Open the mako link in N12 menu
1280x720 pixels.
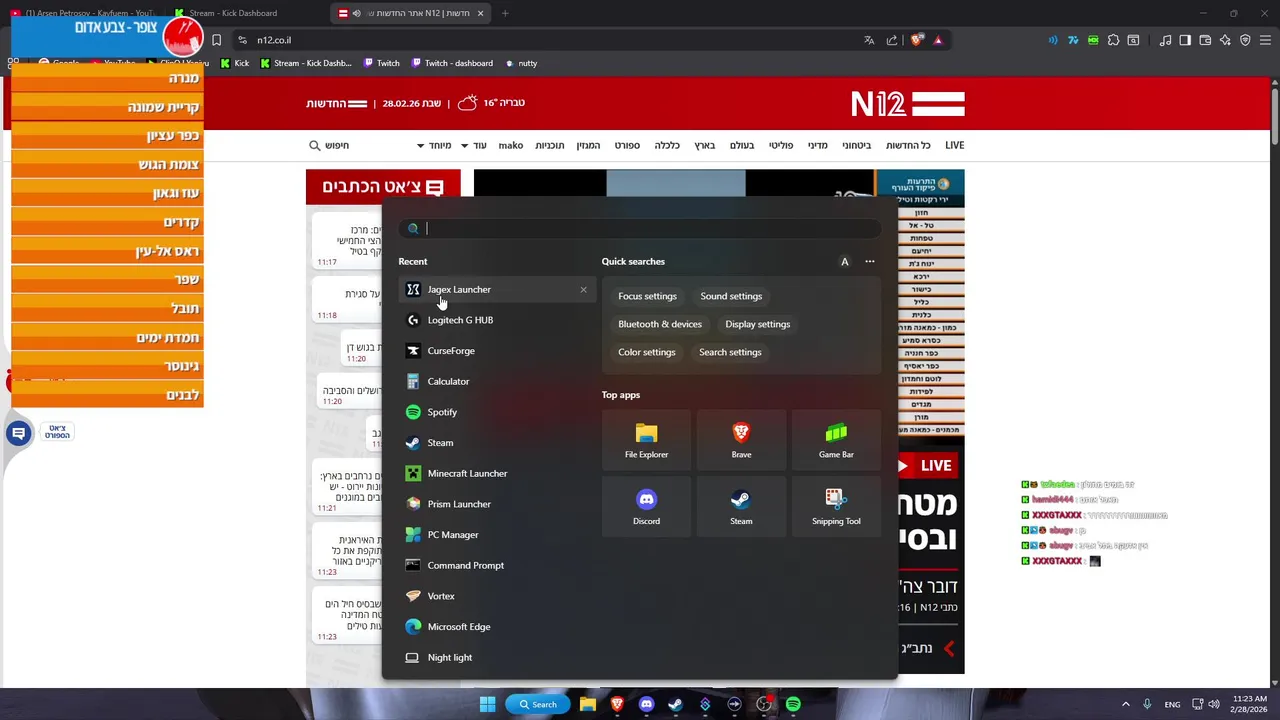pos(511,145)
